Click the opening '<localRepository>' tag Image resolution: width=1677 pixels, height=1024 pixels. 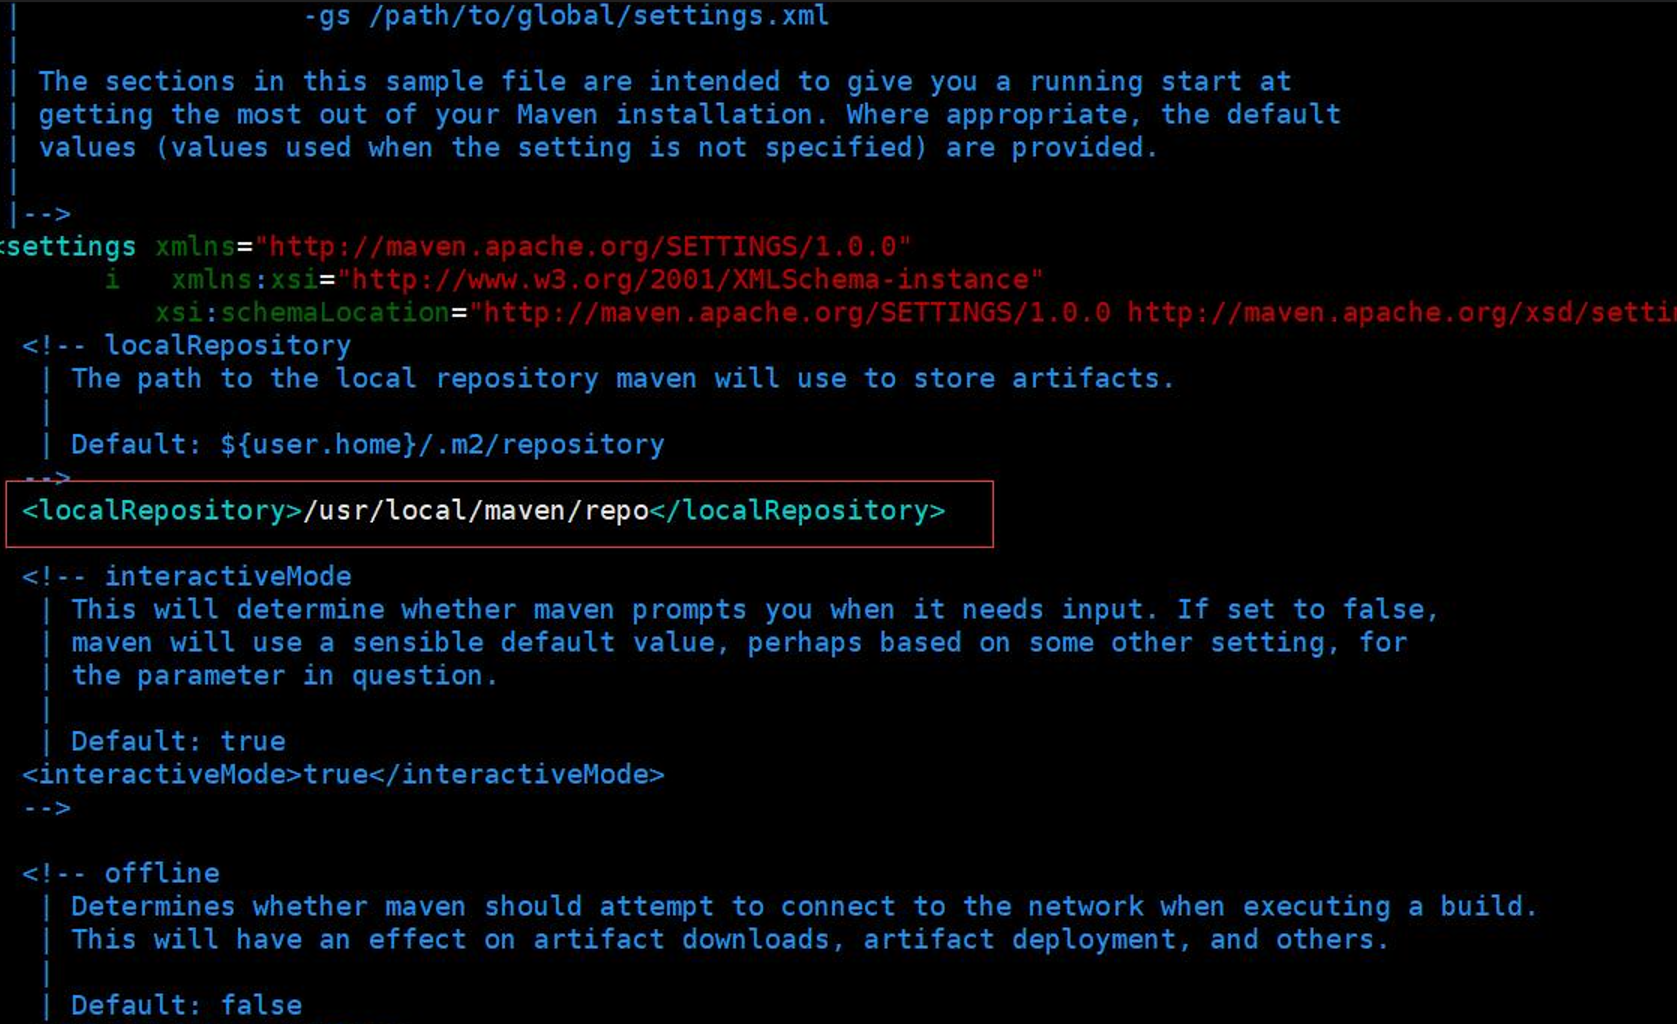[x=162, y=510]
